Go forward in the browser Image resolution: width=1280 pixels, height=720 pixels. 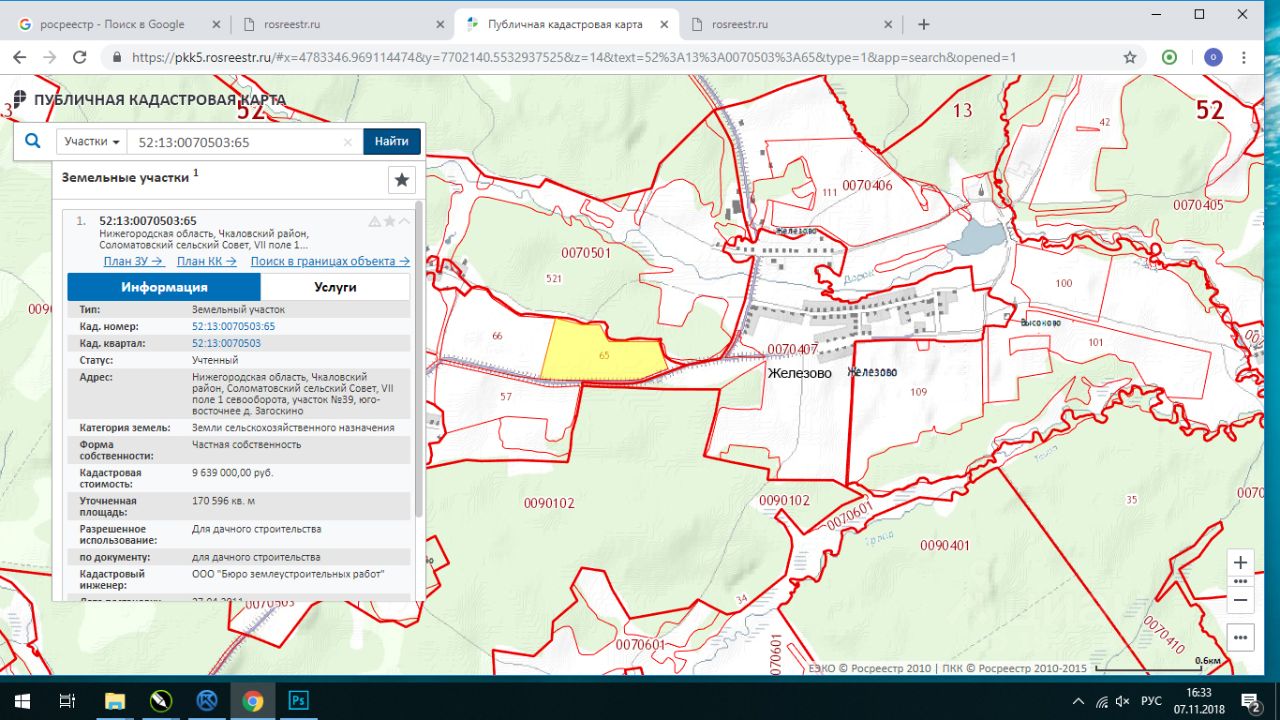pos(50,57)
